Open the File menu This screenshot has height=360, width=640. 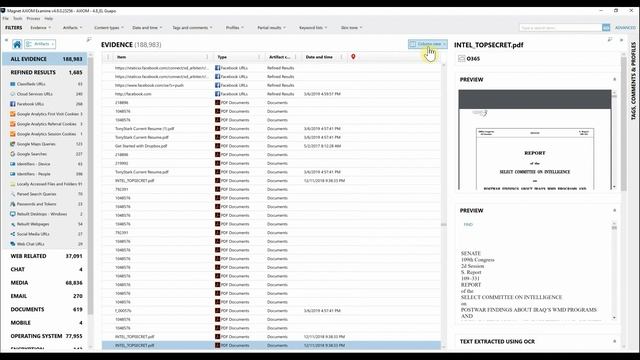click(x=5, y=19)
